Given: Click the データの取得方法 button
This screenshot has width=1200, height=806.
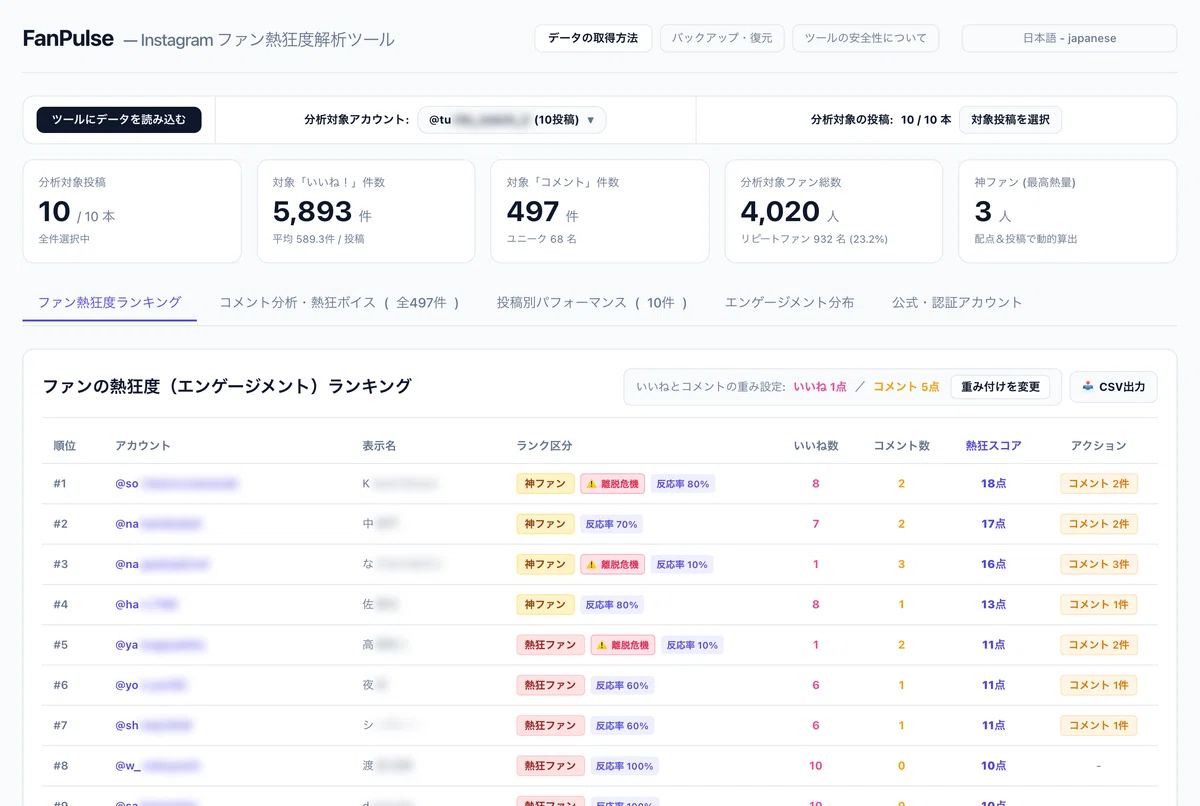Looking at the screenshot, I should tap(593, 38).
